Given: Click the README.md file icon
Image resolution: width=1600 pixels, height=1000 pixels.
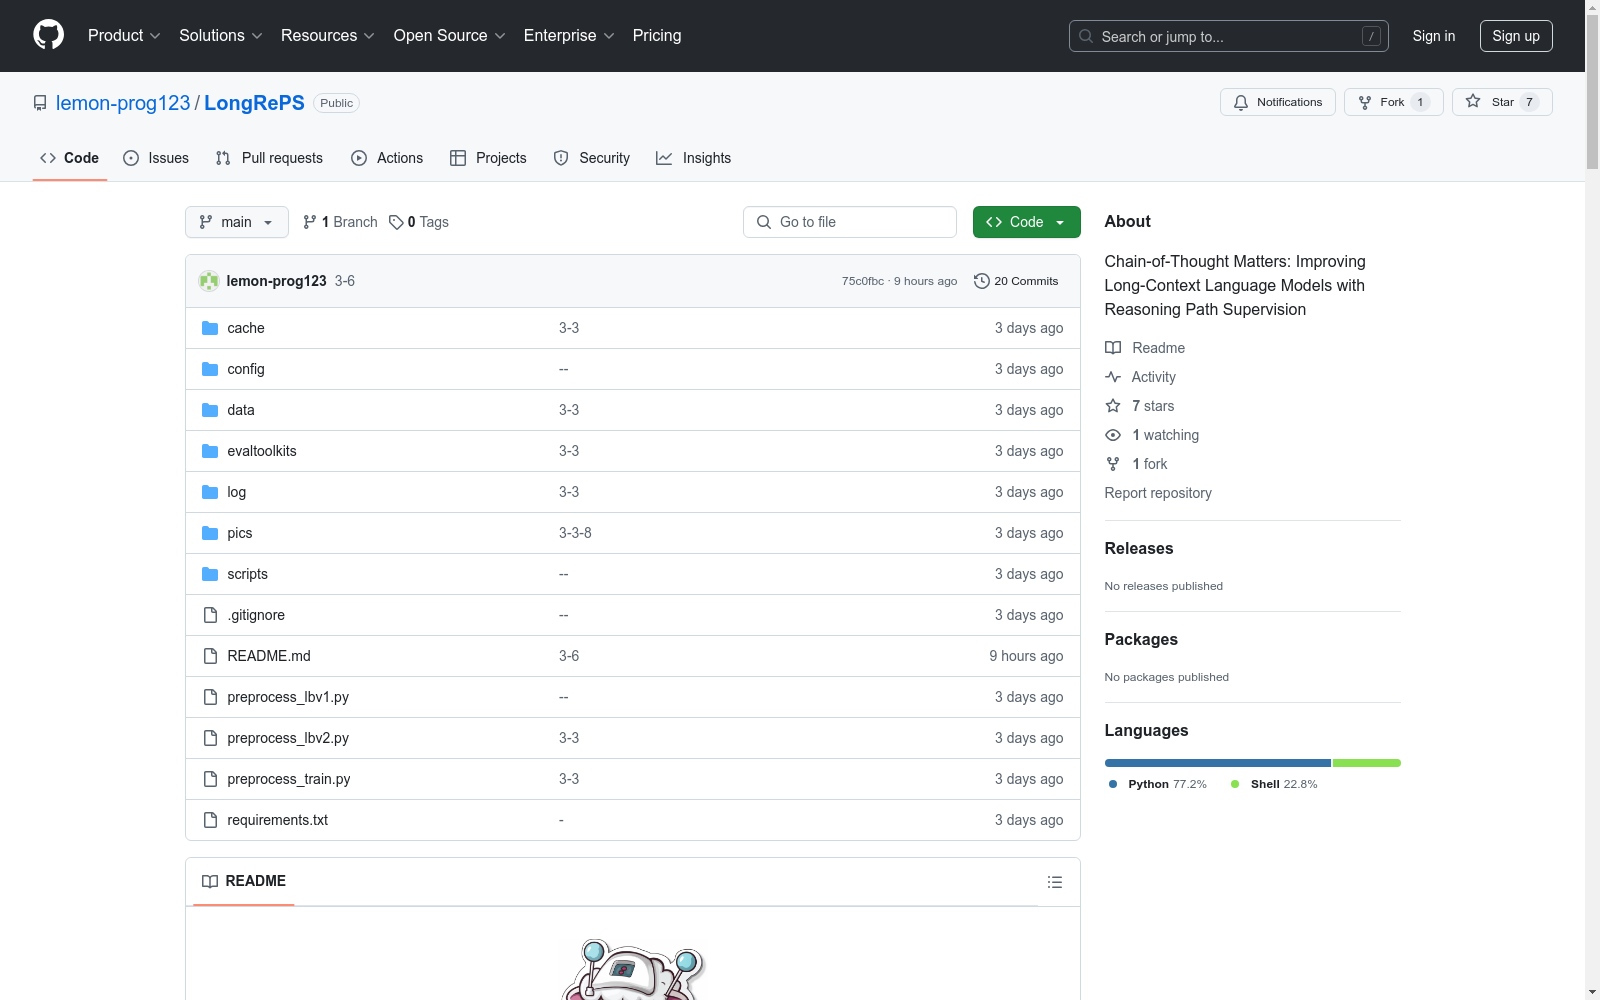Looking at the screenshot, I should coord(210,656).
